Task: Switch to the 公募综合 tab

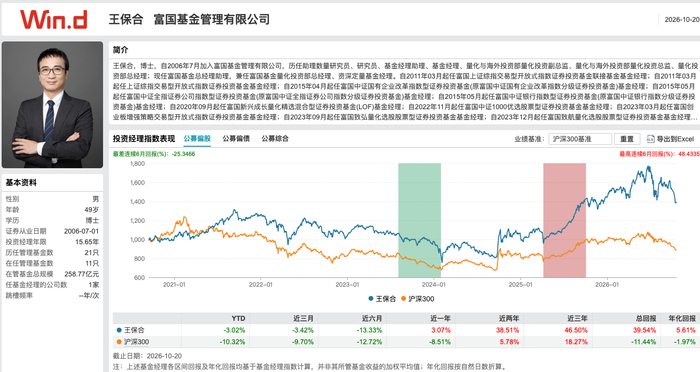Action: click(x=275, y=138)
